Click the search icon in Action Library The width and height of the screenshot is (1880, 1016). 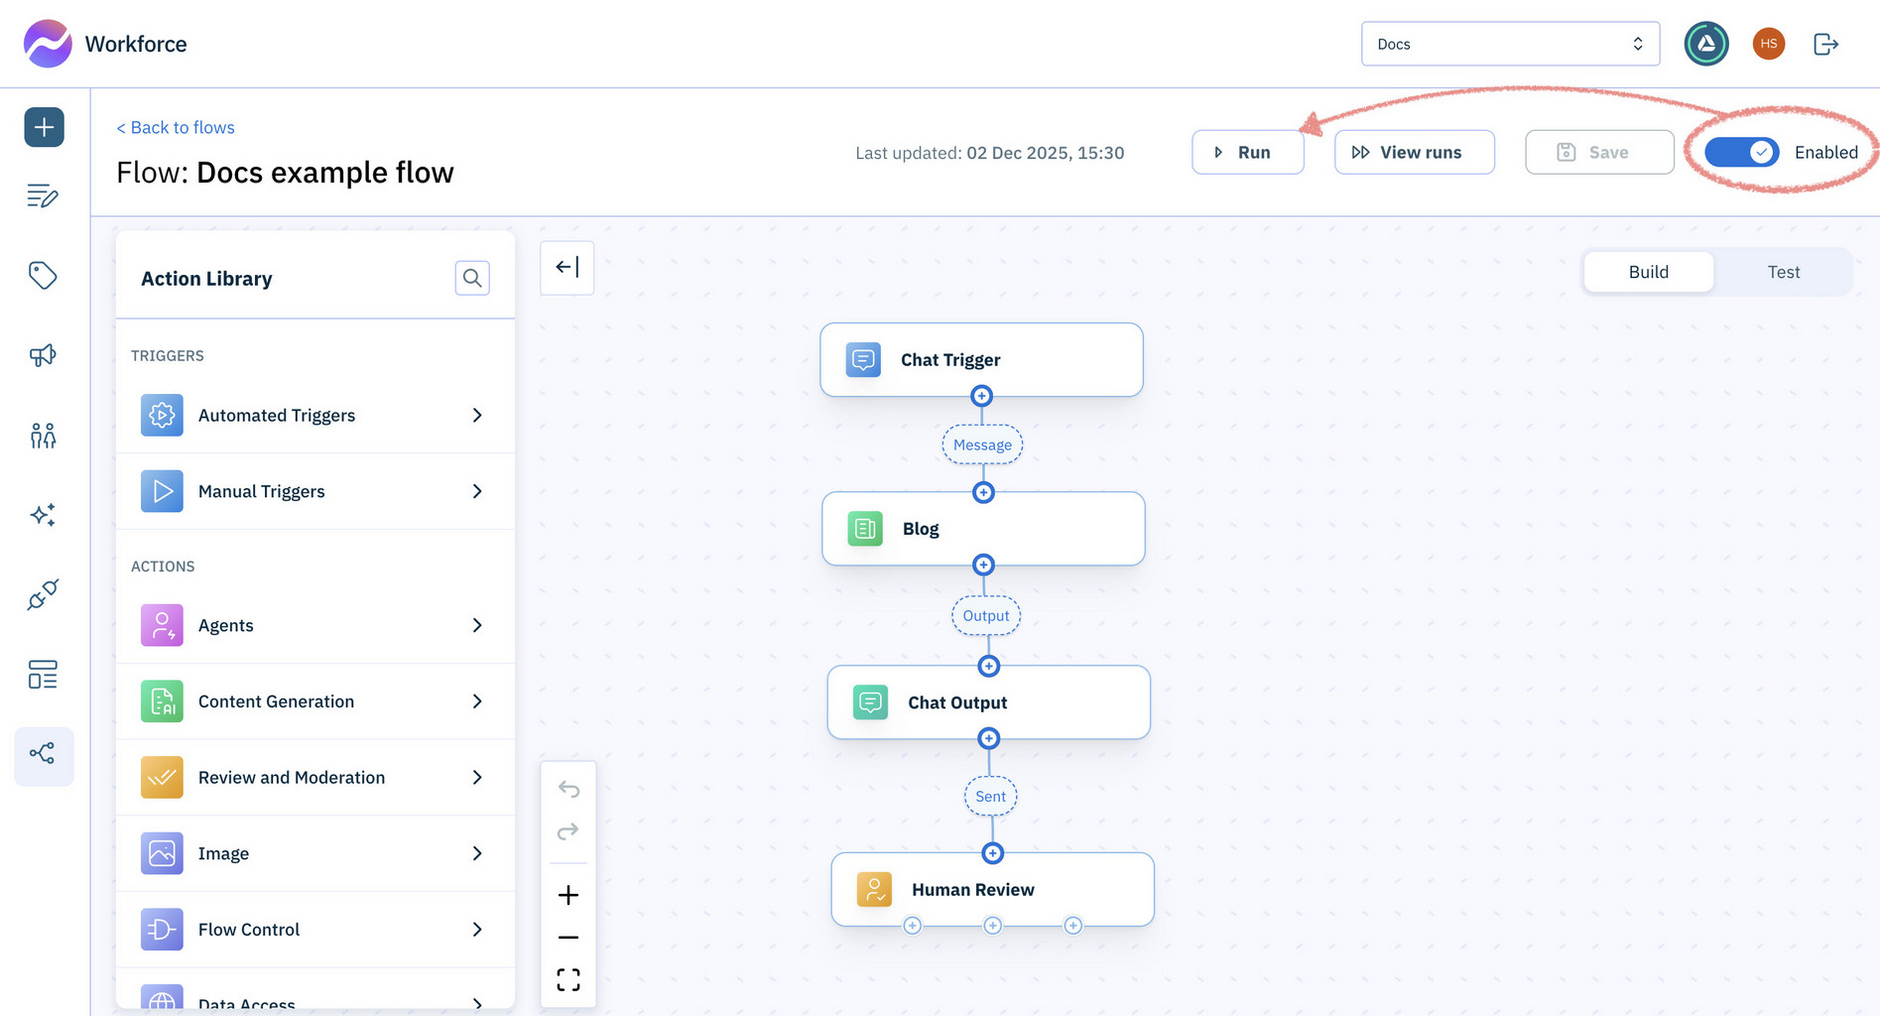pos(472,278)
